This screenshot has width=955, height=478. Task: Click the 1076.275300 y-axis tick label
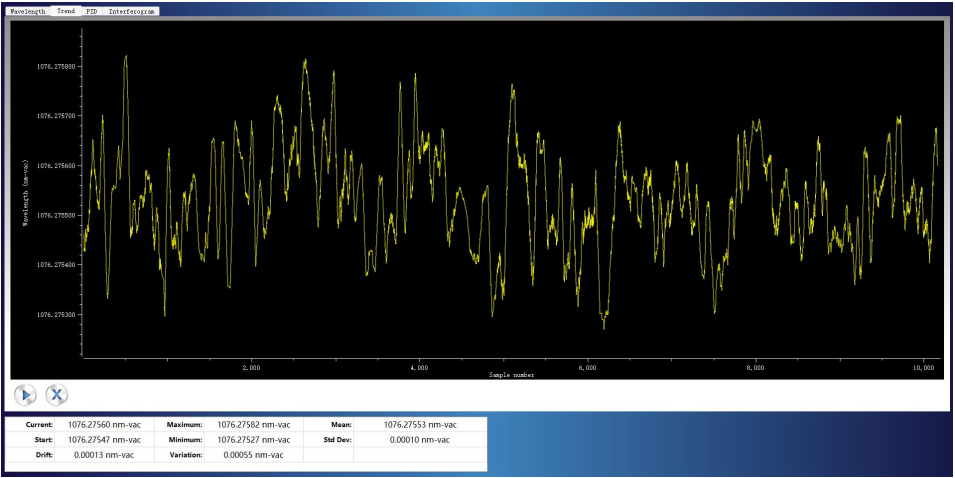[x=56, y=315]
